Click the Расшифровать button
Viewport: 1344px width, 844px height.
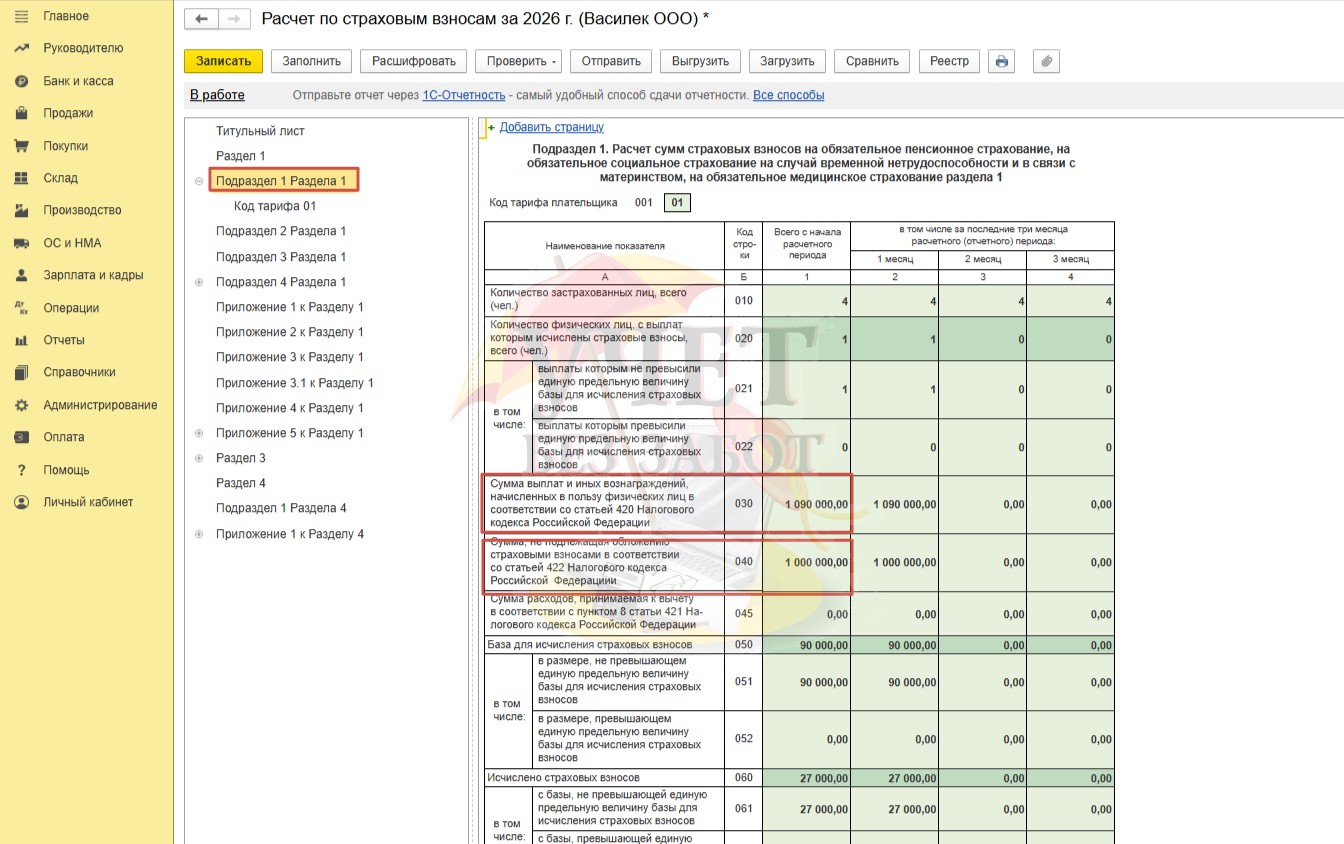pyautogui.click(x=413, y=61)
